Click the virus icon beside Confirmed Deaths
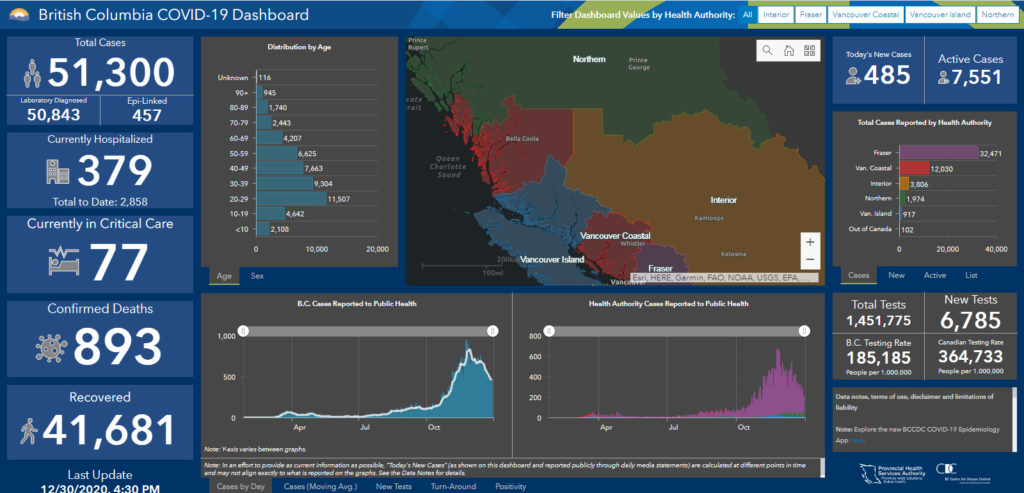The height and width of the screenshot is (493, 1024). click(x=48, y=348)
